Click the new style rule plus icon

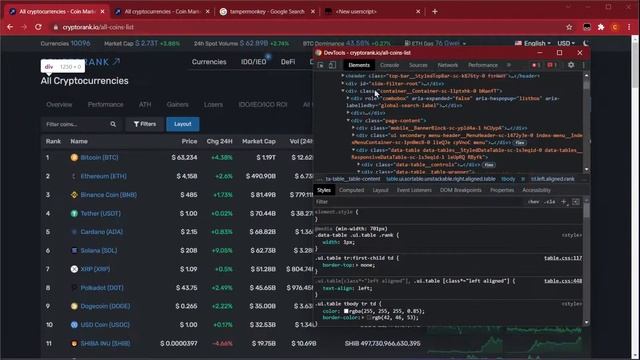pyautogui.click(x=564, y=202)
